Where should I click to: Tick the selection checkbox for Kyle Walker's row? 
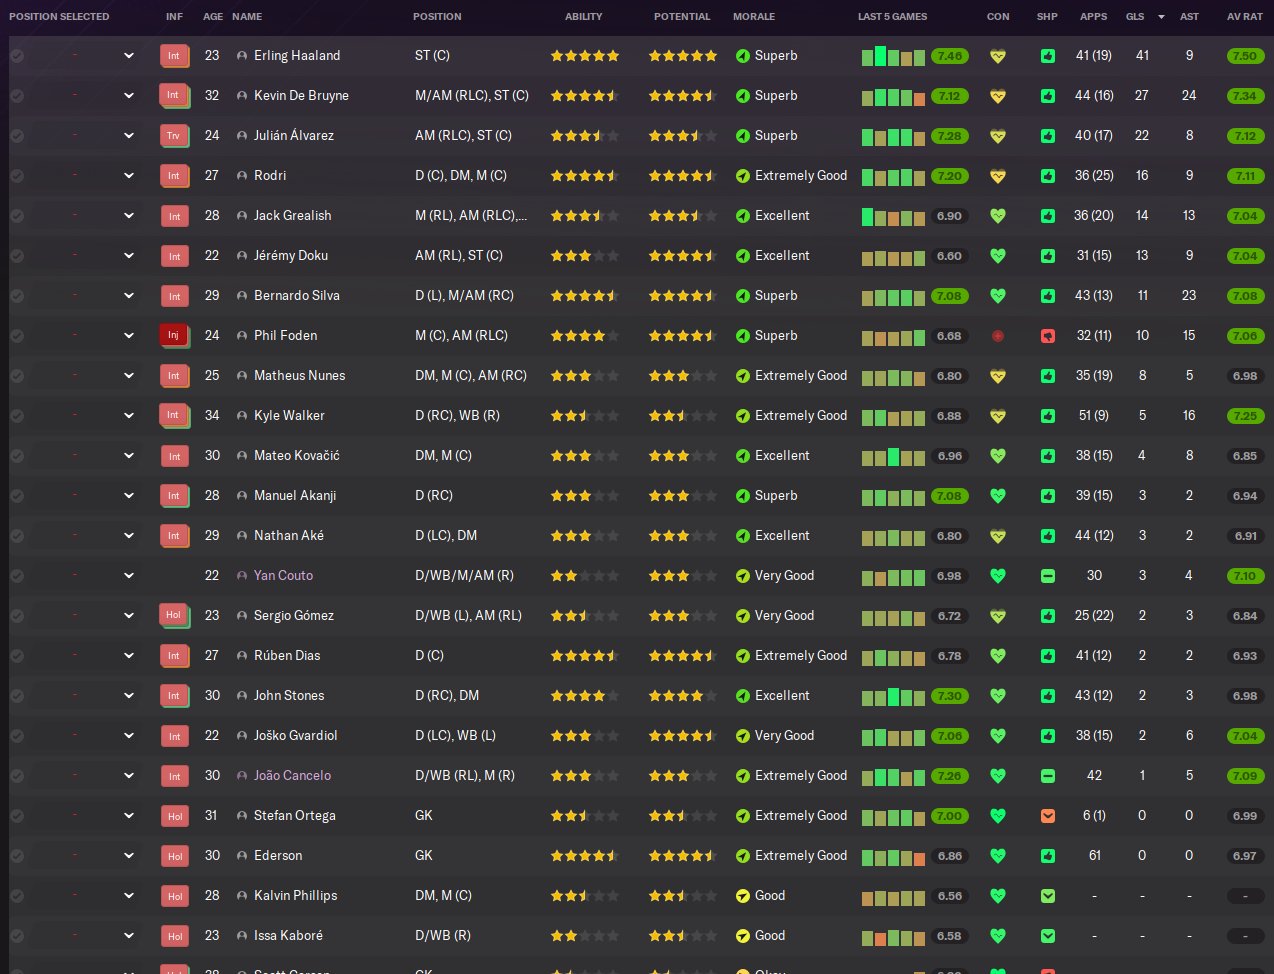pos(17,416)
